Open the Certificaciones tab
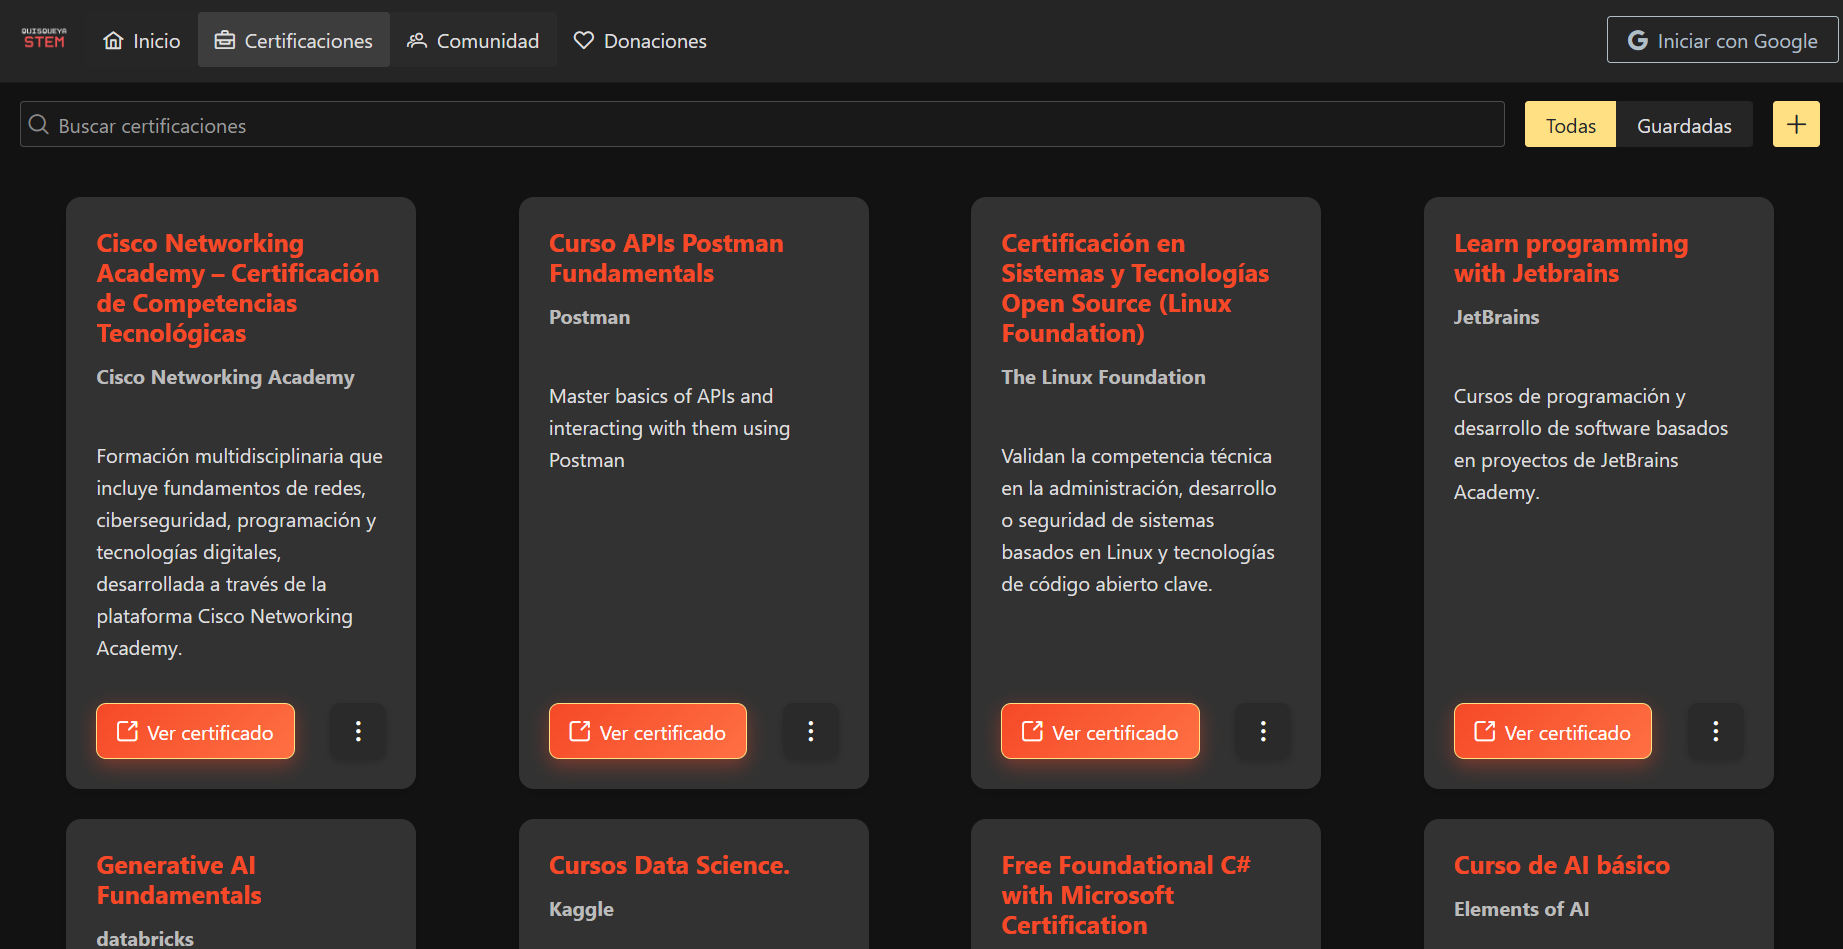Image resolution: width=1843 pixels, height=949 pixels. (294, 41)
